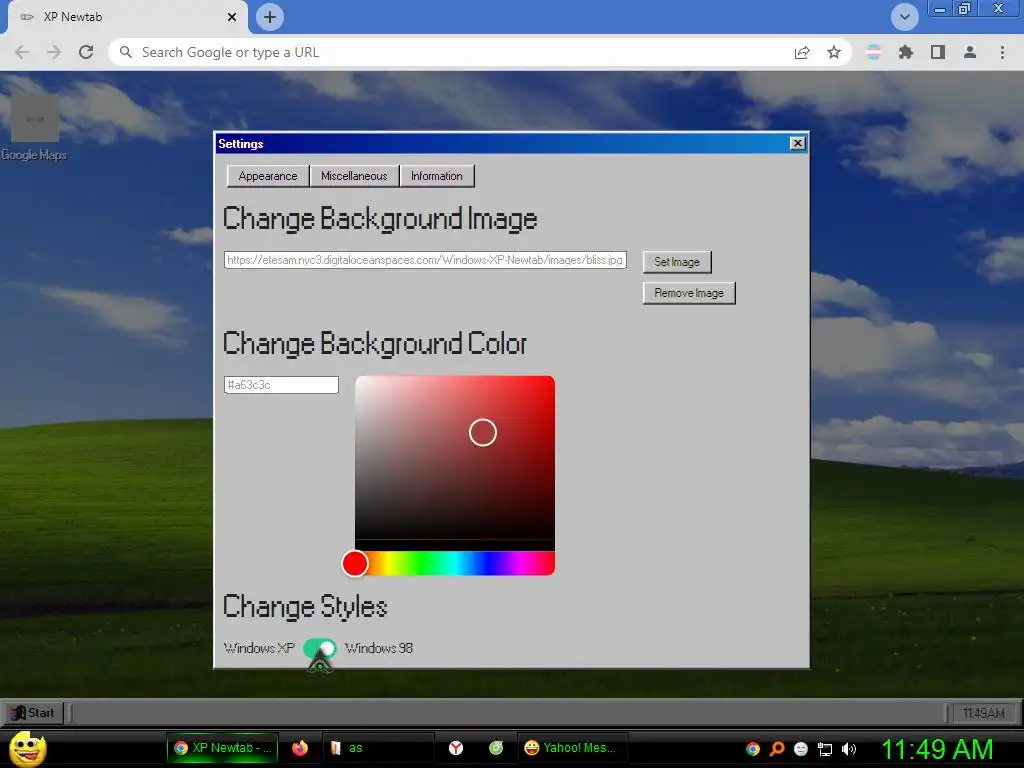The height and width of the screenshot is (768, 1024).
Task: Close the XP Newtab browser tab
Action: [x=232, y=17]
